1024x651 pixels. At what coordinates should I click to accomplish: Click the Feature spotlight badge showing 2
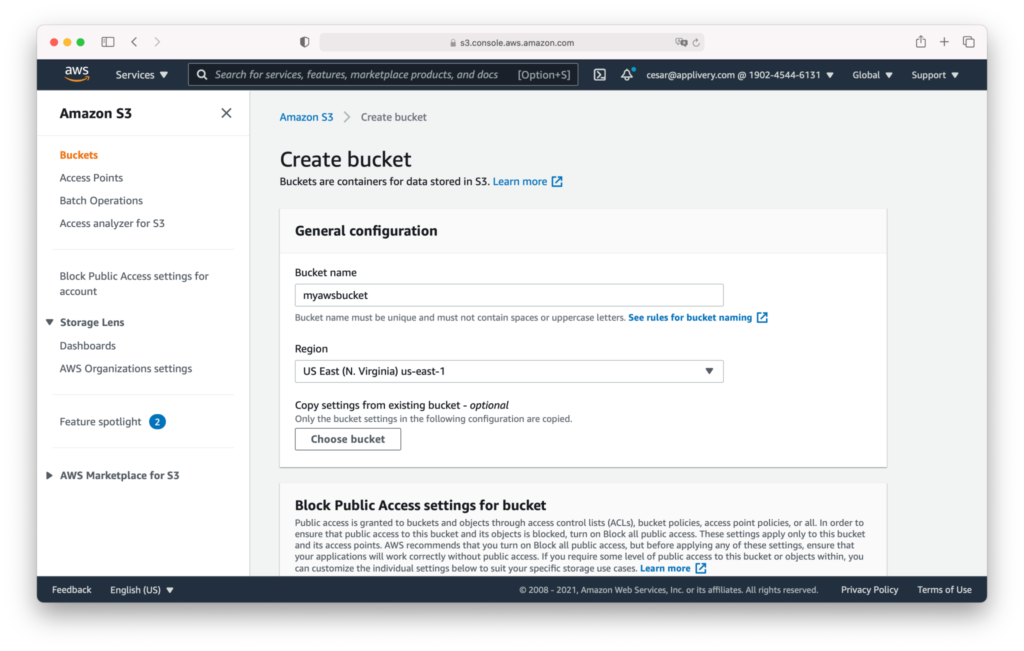(x=157, y=421)
